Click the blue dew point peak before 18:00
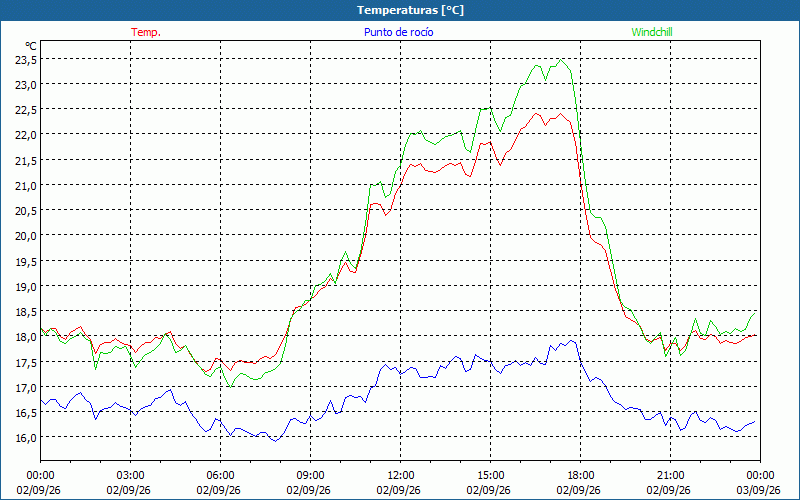Viewport: 800px width, 500px height. click(571, 341)
